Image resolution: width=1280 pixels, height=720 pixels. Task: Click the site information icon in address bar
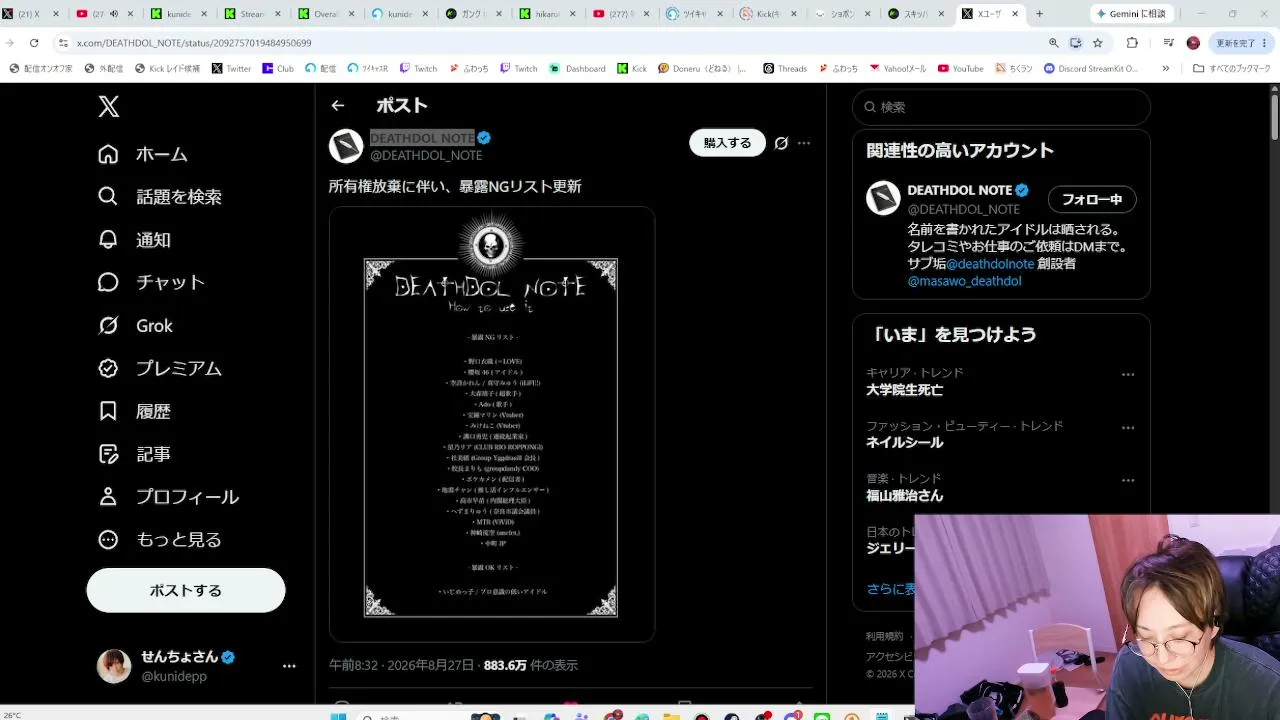(63, 43)
